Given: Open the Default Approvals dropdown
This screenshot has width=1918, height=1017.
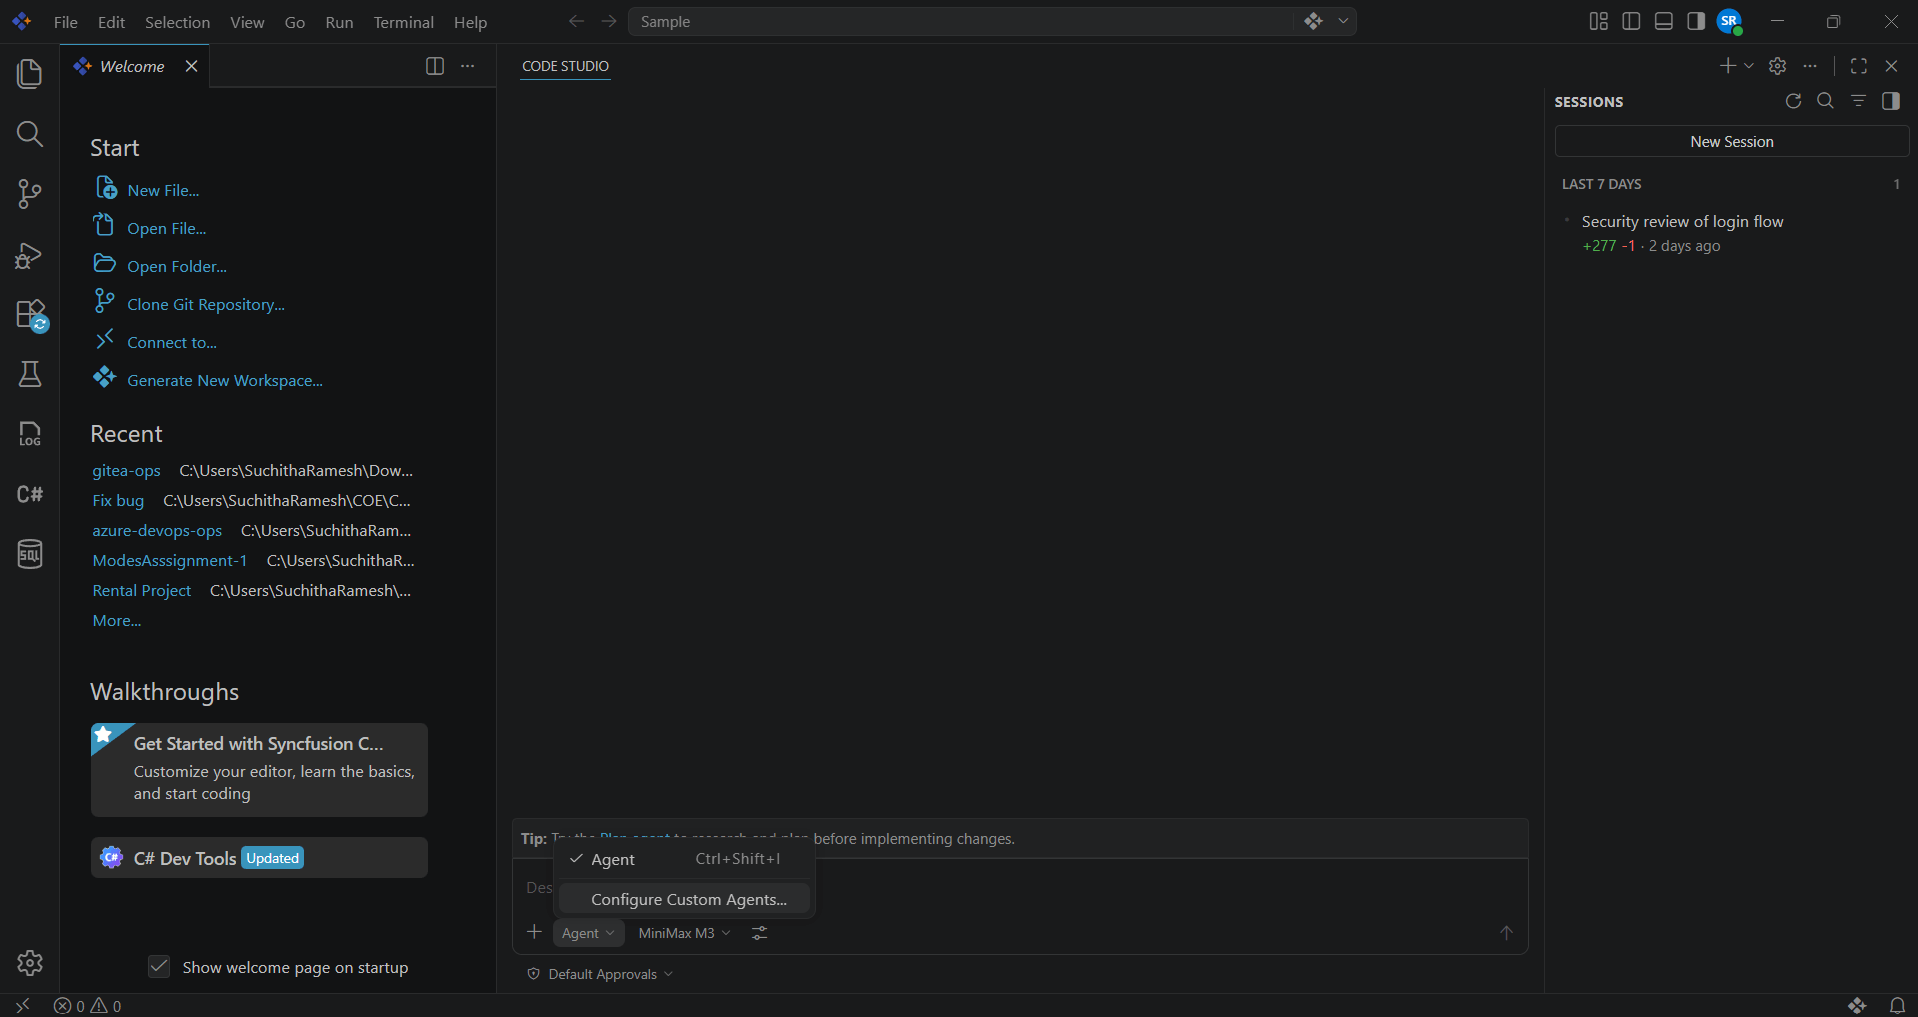Looking at the screenshot, I should click(601, 974).
